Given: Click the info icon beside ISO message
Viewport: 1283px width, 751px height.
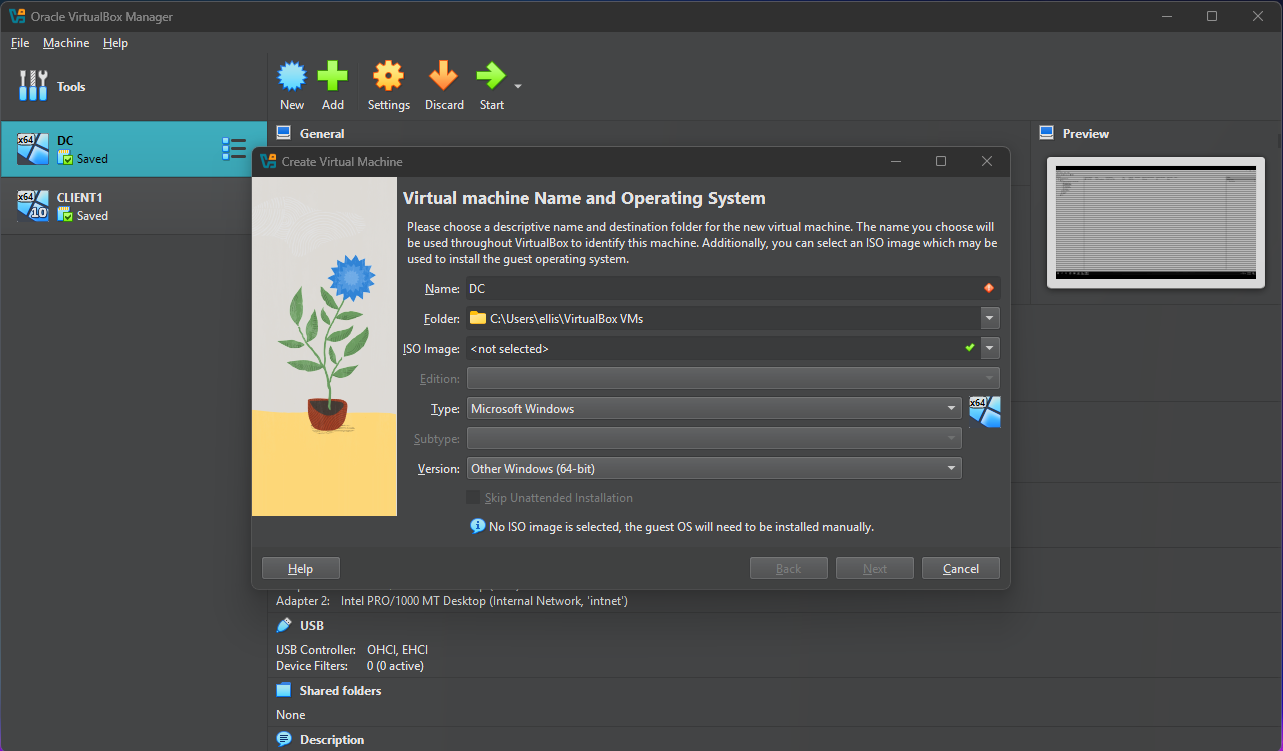Looking at the screenshot, I should (x=478, y=526).
